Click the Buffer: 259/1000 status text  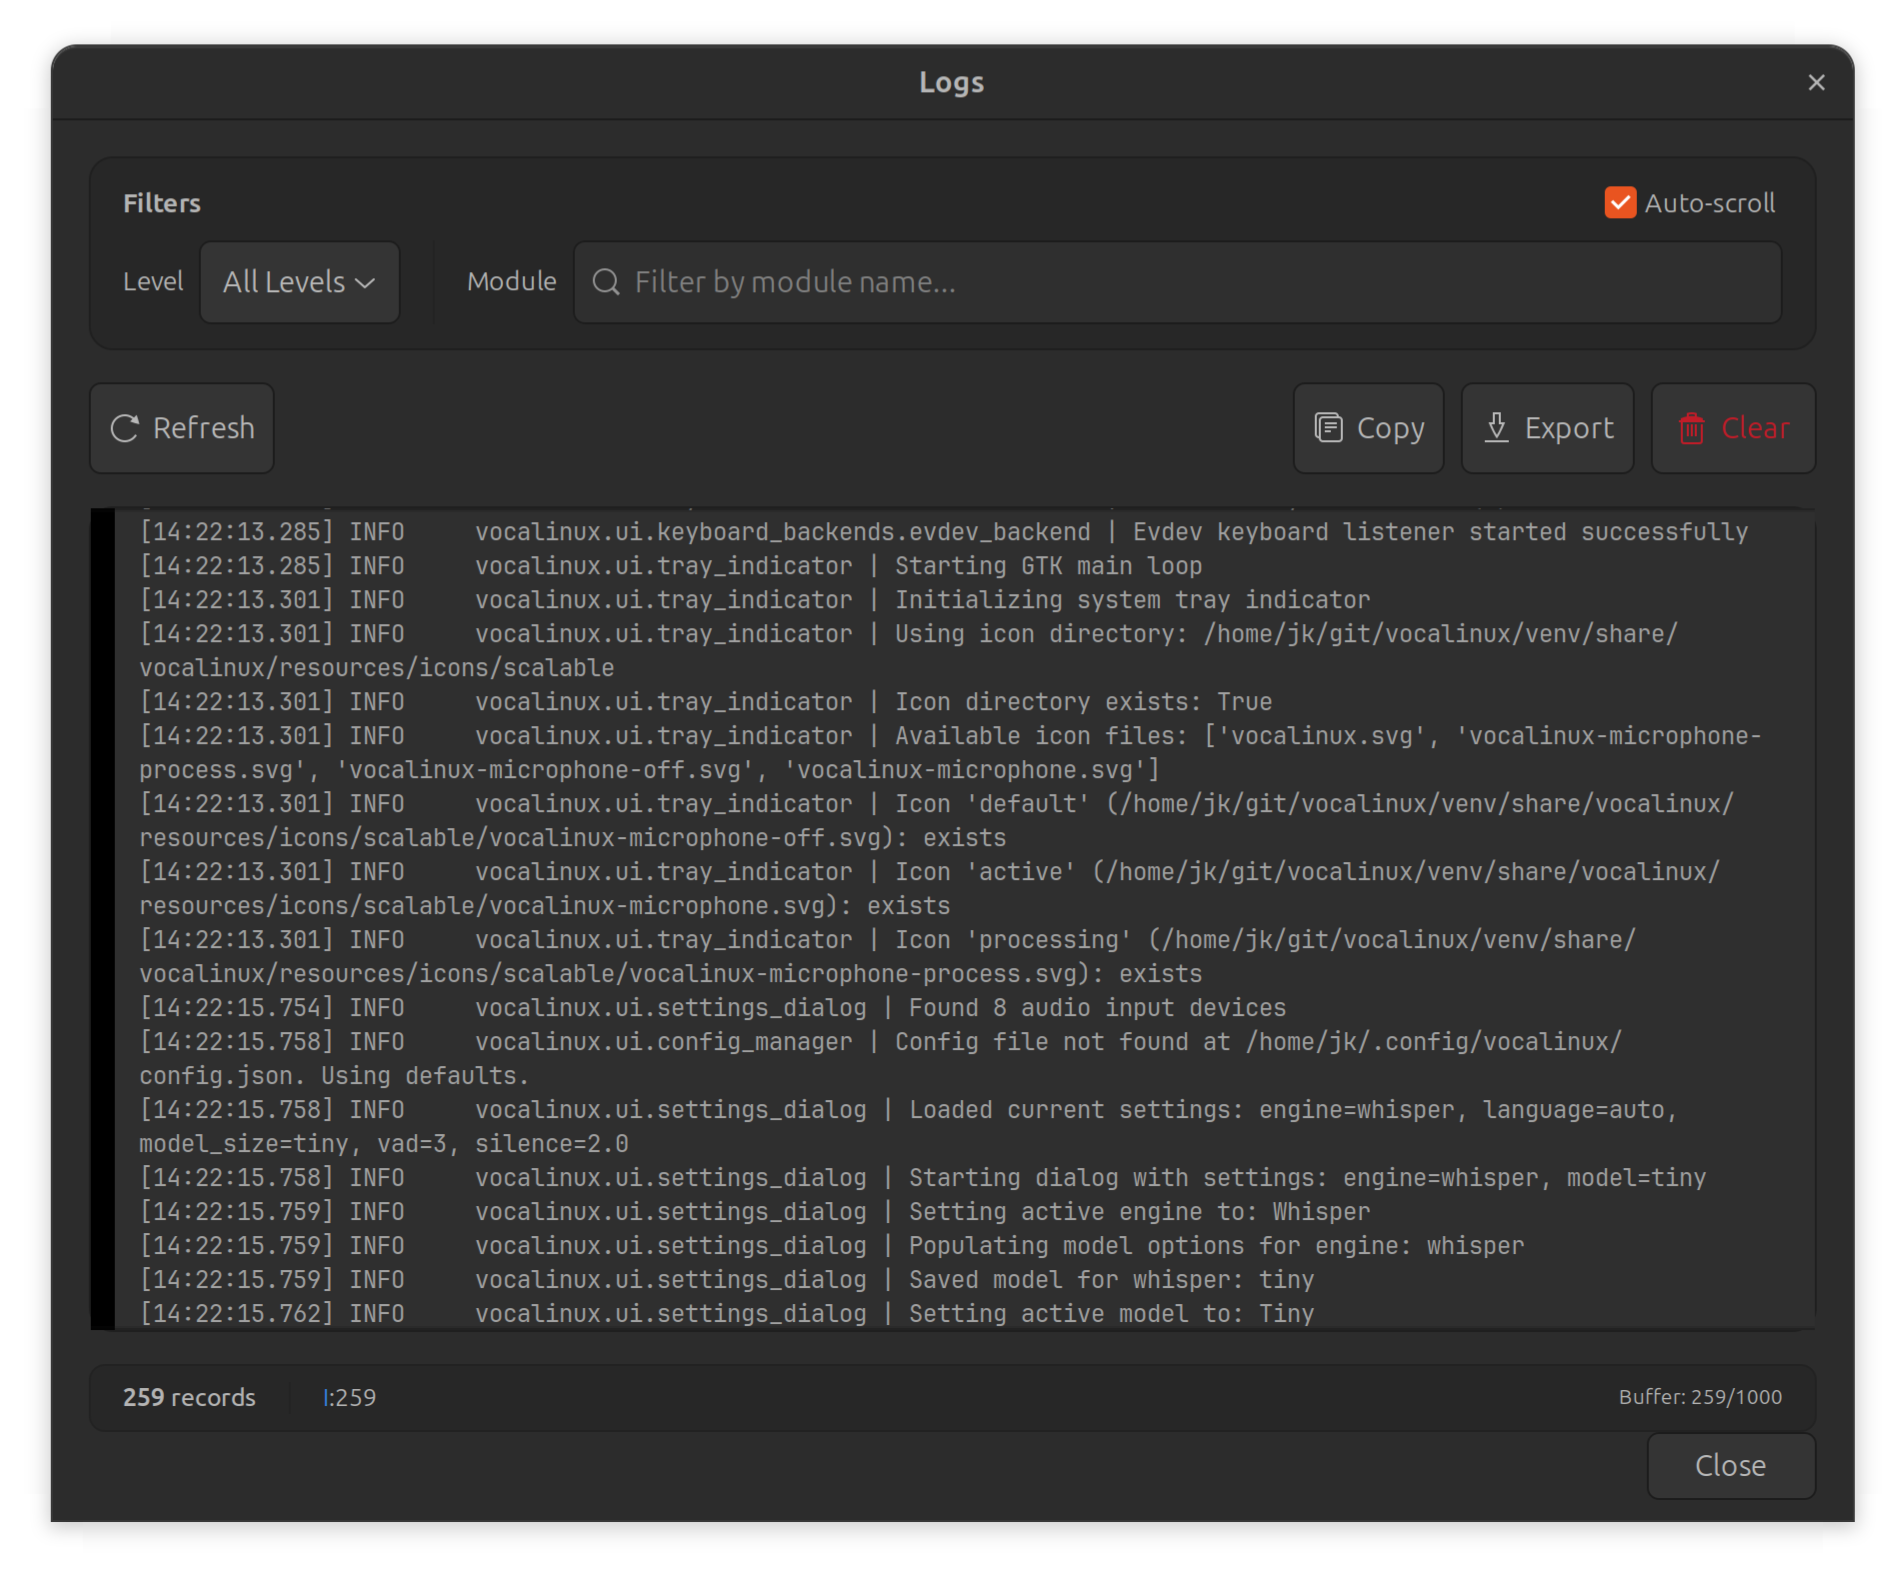click(1700, 1398)
